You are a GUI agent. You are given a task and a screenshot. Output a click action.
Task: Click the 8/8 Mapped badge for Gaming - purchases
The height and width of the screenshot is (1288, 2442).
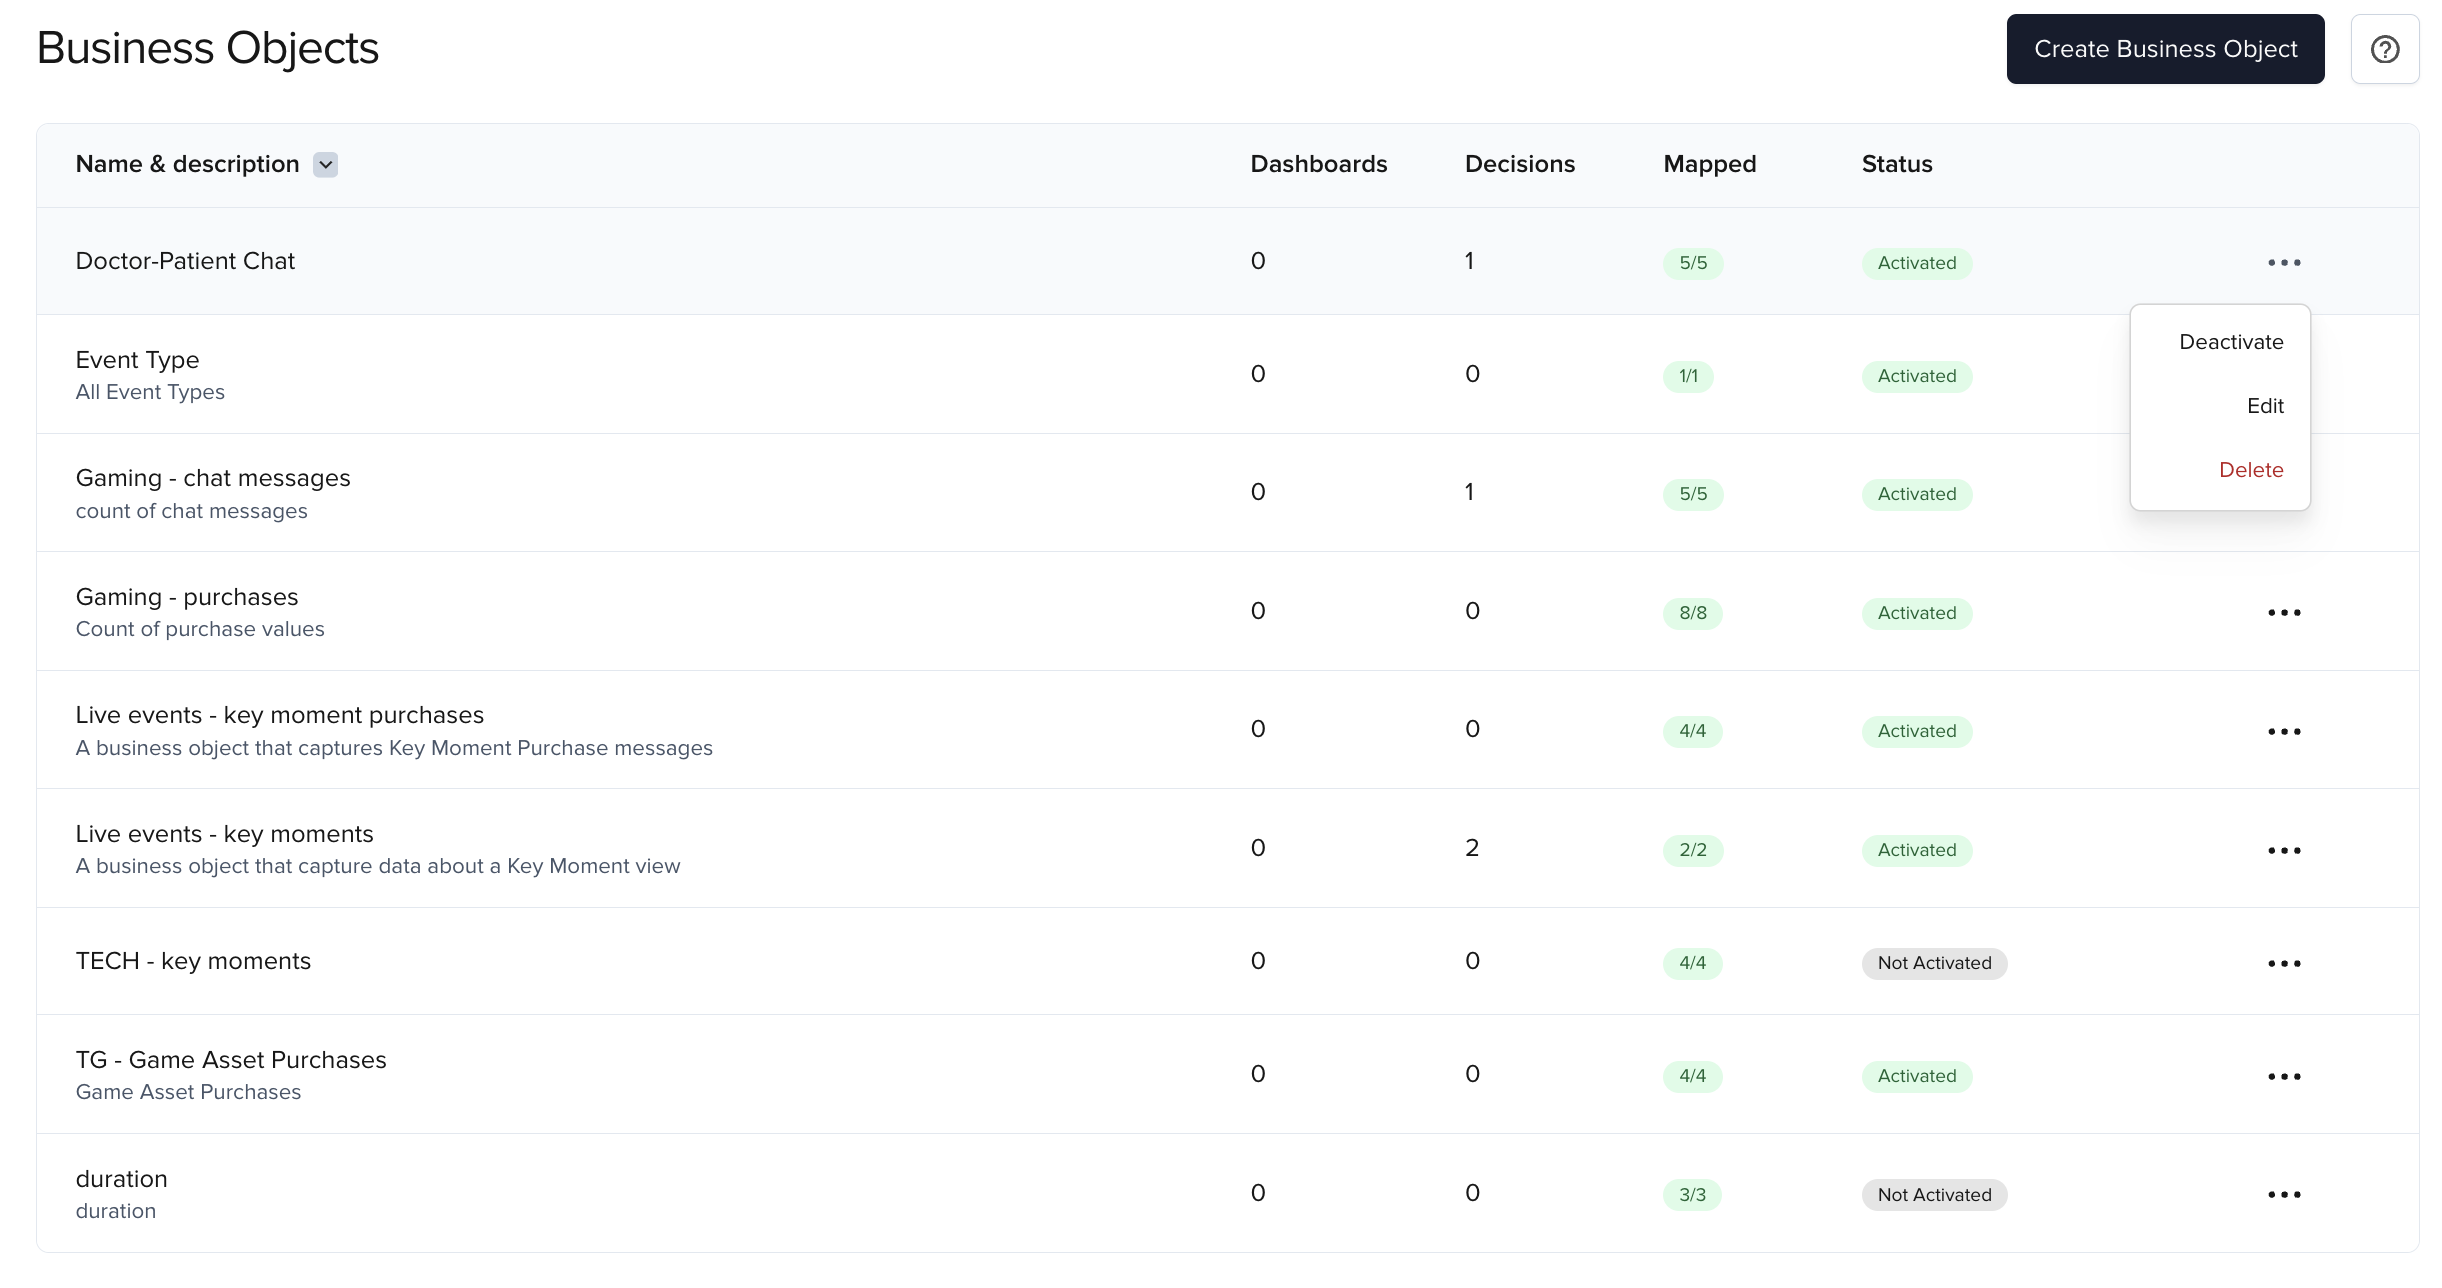(1693, 613)
